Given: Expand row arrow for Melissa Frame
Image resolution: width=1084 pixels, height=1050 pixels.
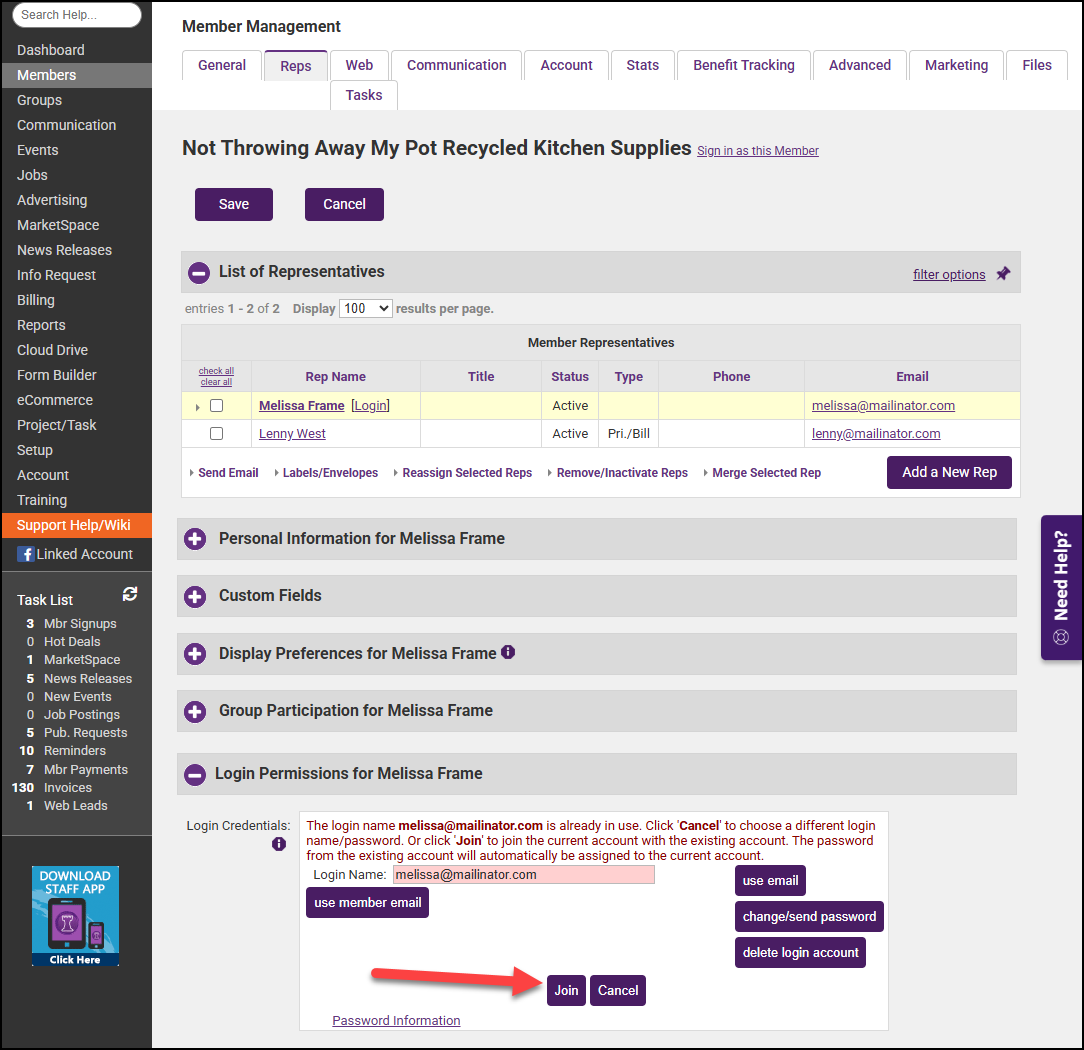Looking at the screenshot, I should pos(198,407).
